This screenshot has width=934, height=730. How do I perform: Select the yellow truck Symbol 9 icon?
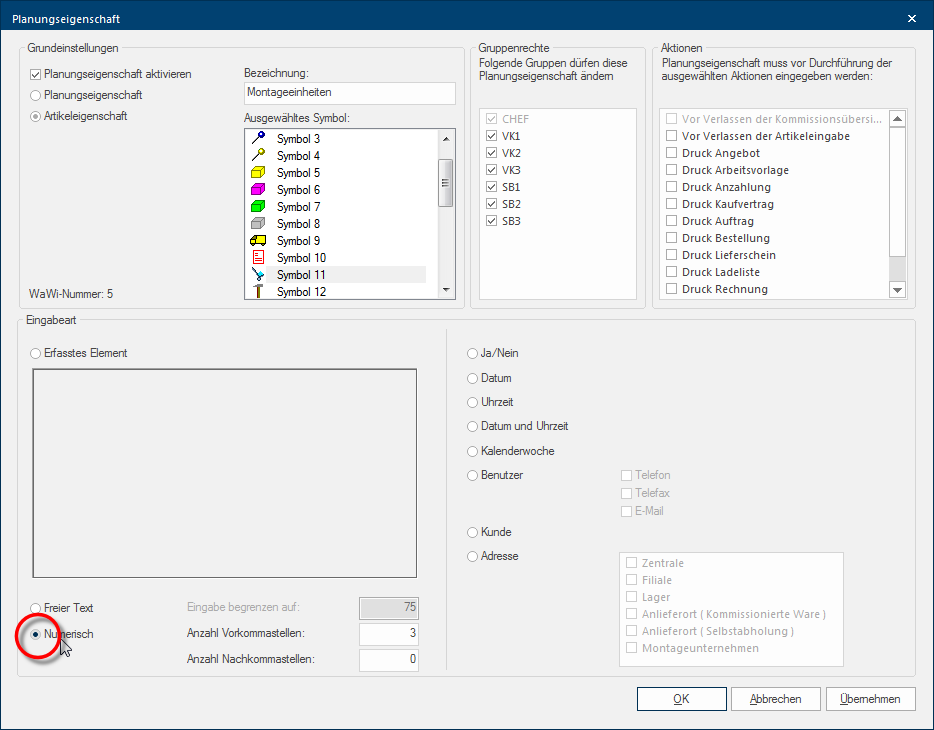click(257, 240)
